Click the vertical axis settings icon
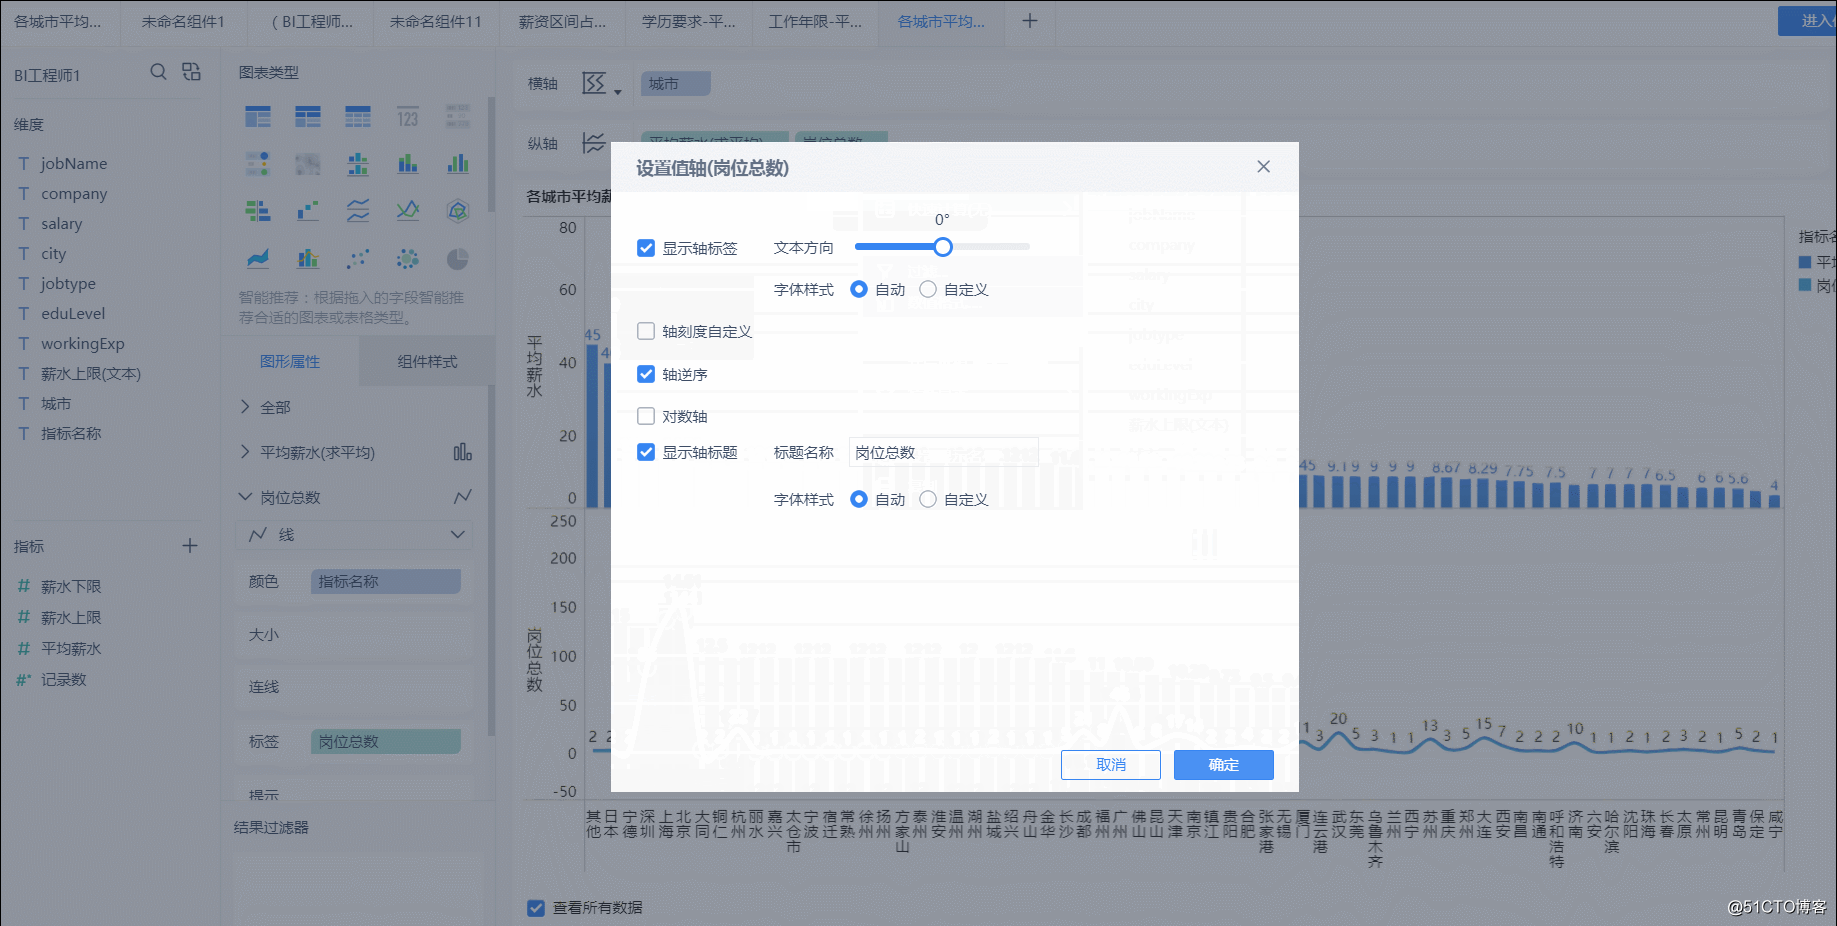 tap(594, 143)
